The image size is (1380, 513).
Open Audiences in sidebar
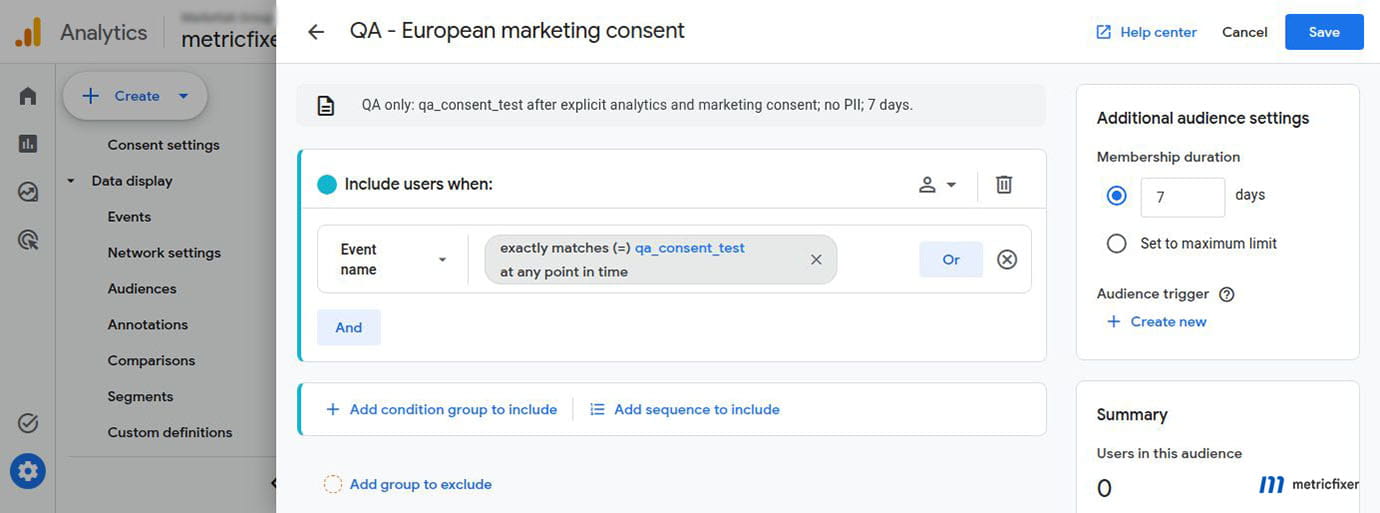[x=142, y=289]
